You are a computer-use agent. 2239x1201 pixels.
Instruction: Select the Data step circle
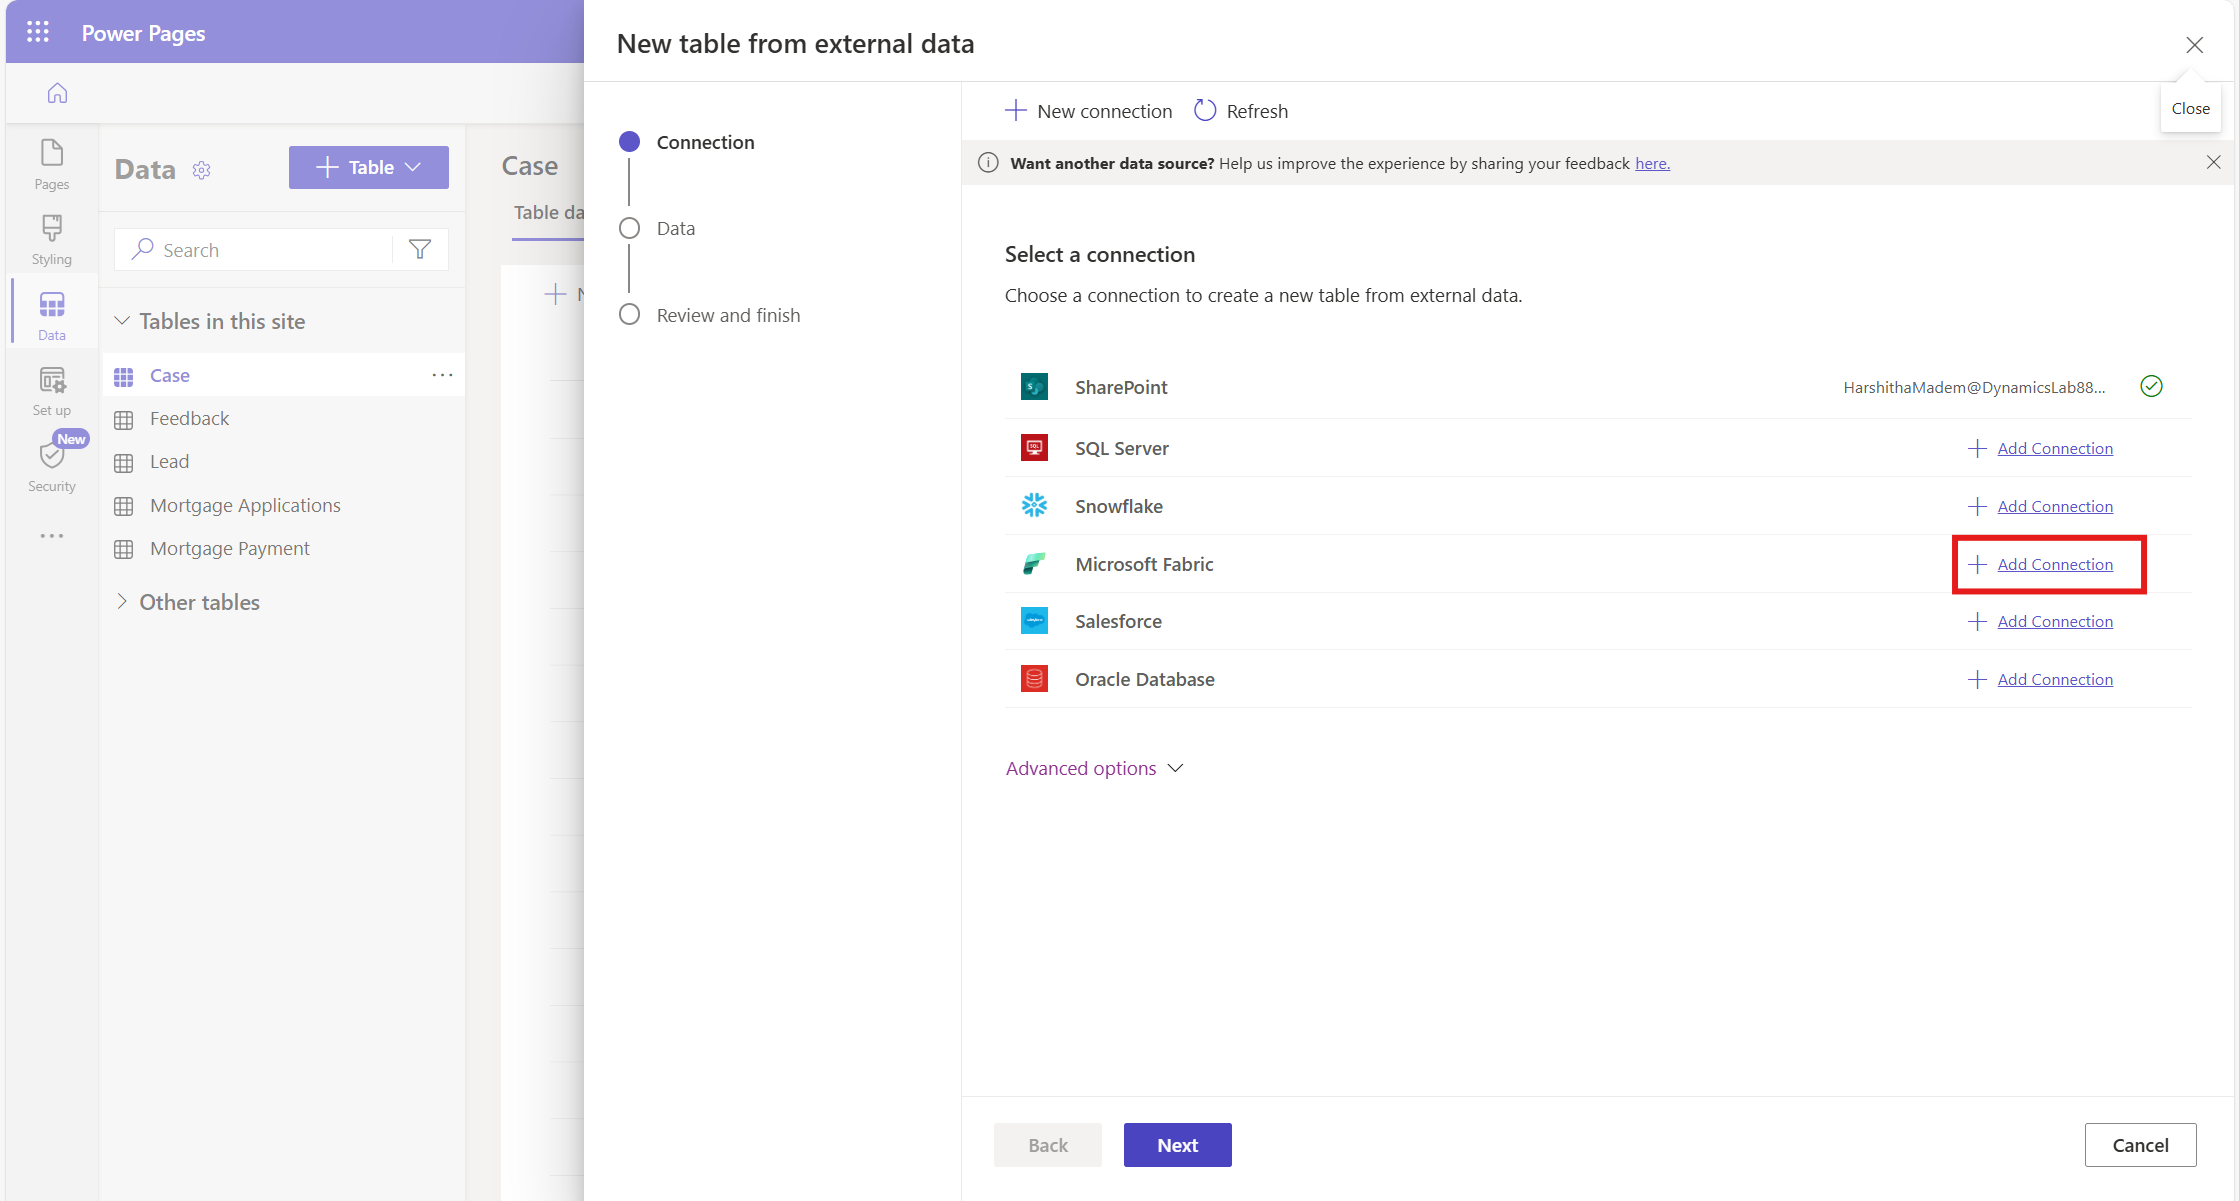(x=629, y=229)
